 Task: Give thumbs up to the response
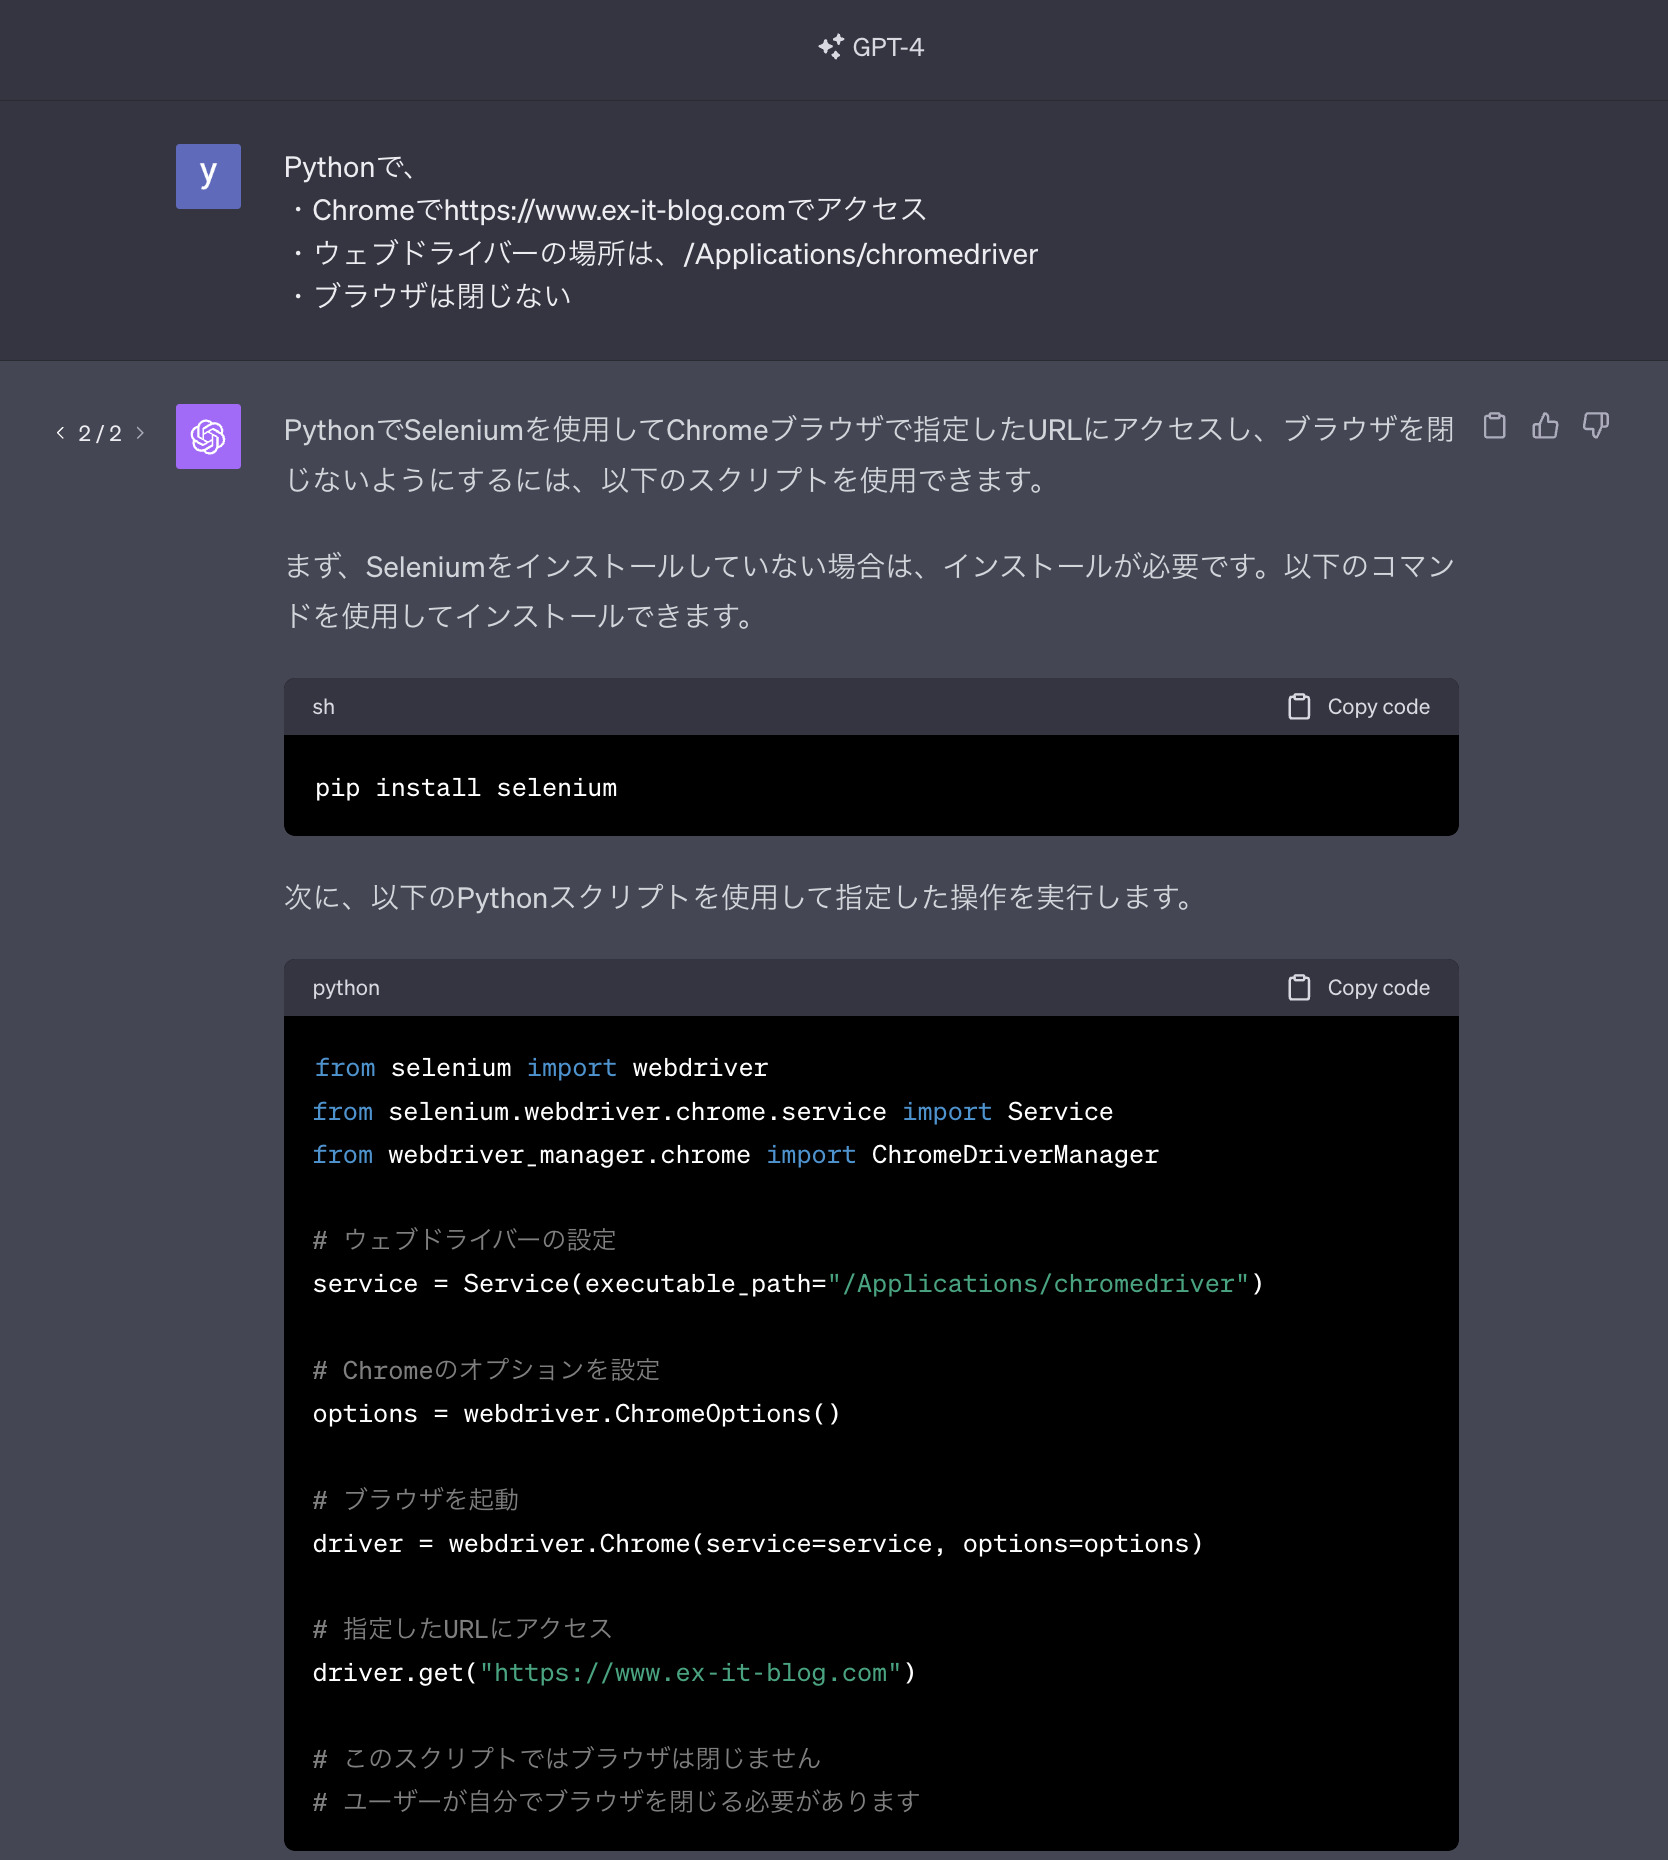coord(1545,426)
